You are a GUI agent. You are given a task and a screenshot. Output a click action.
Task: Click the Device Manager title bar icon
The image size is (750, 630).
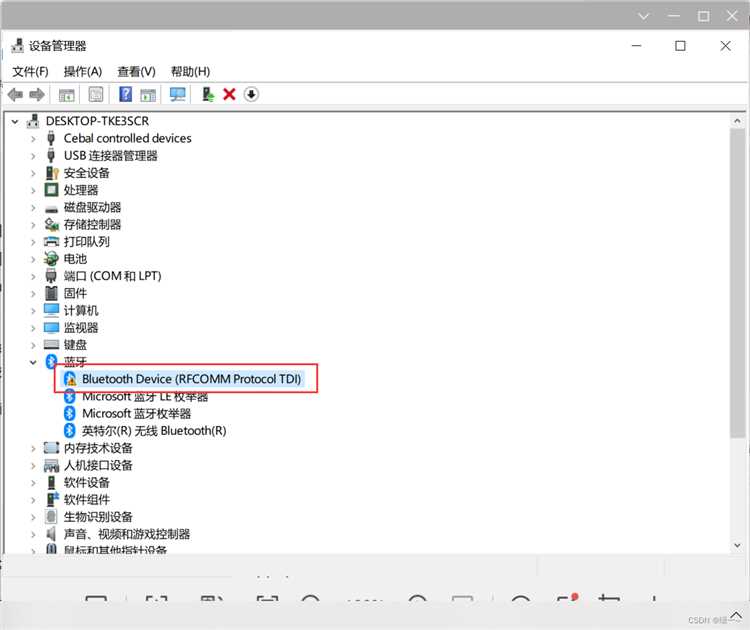[x=18, y=45]
